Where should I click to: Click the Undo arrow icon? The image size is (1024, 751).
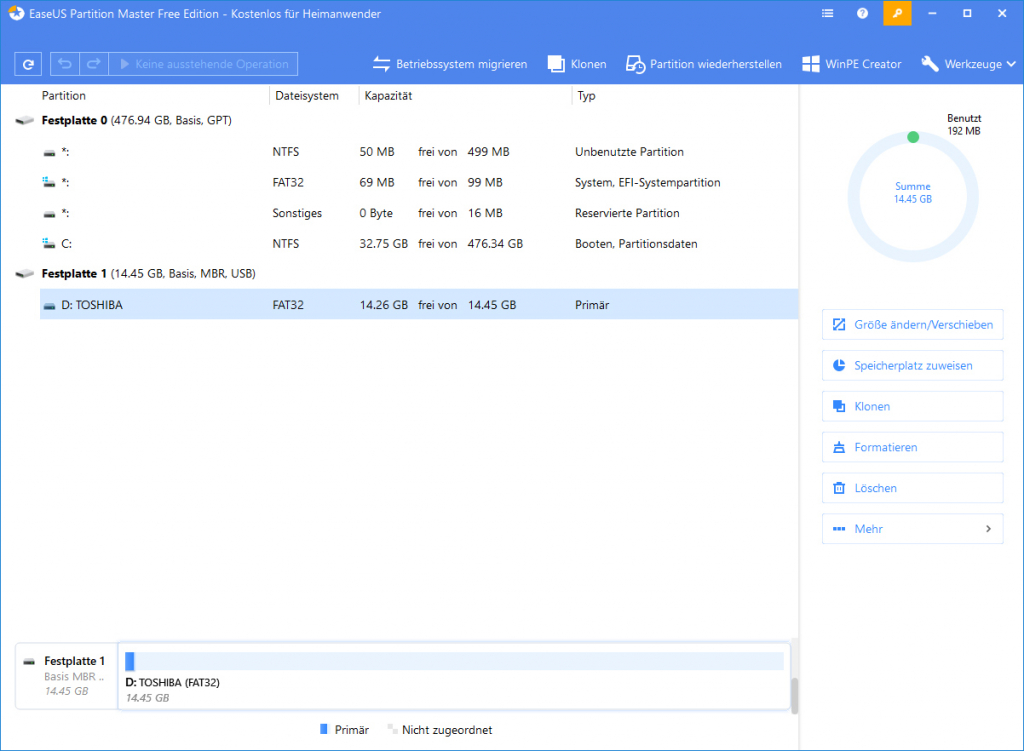62,63
